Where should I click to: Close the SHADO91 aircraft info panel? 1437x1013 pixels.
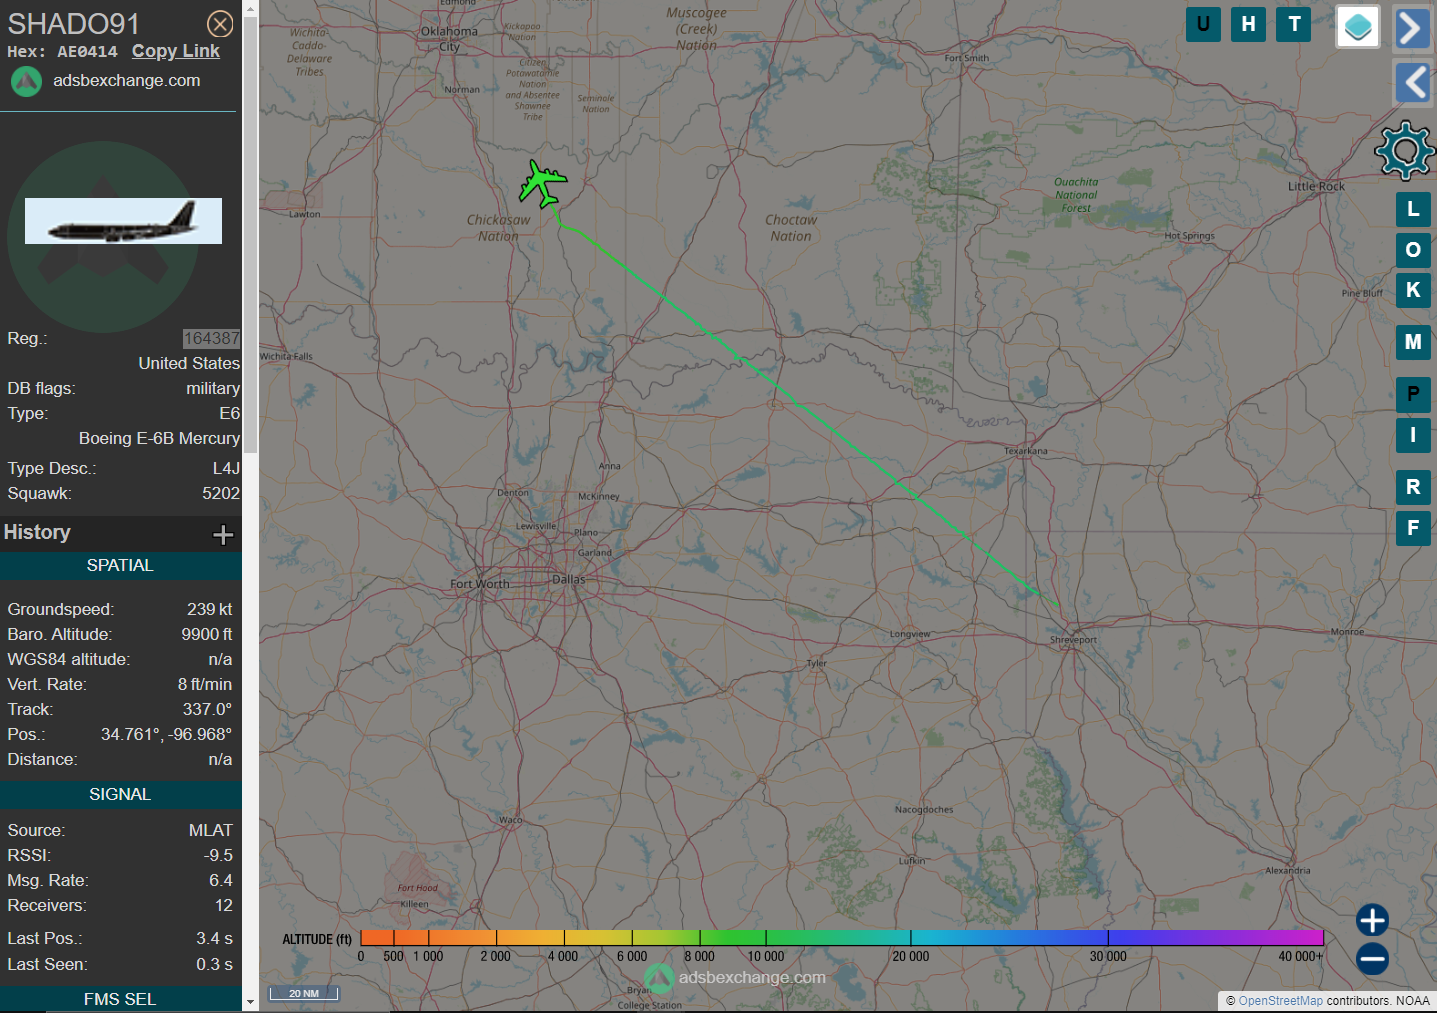click(x=220, y=24)
